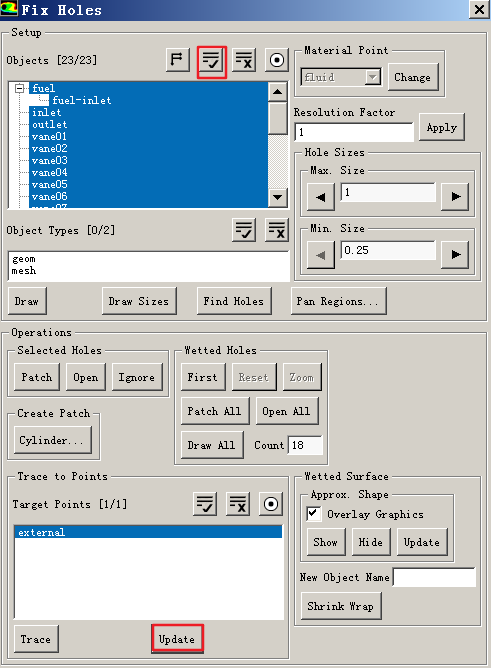The height and width of the screenshot is (668, 491).
Task: Select vane05 in the objects list
Action: pyautogui.click(x=49, y=184)
